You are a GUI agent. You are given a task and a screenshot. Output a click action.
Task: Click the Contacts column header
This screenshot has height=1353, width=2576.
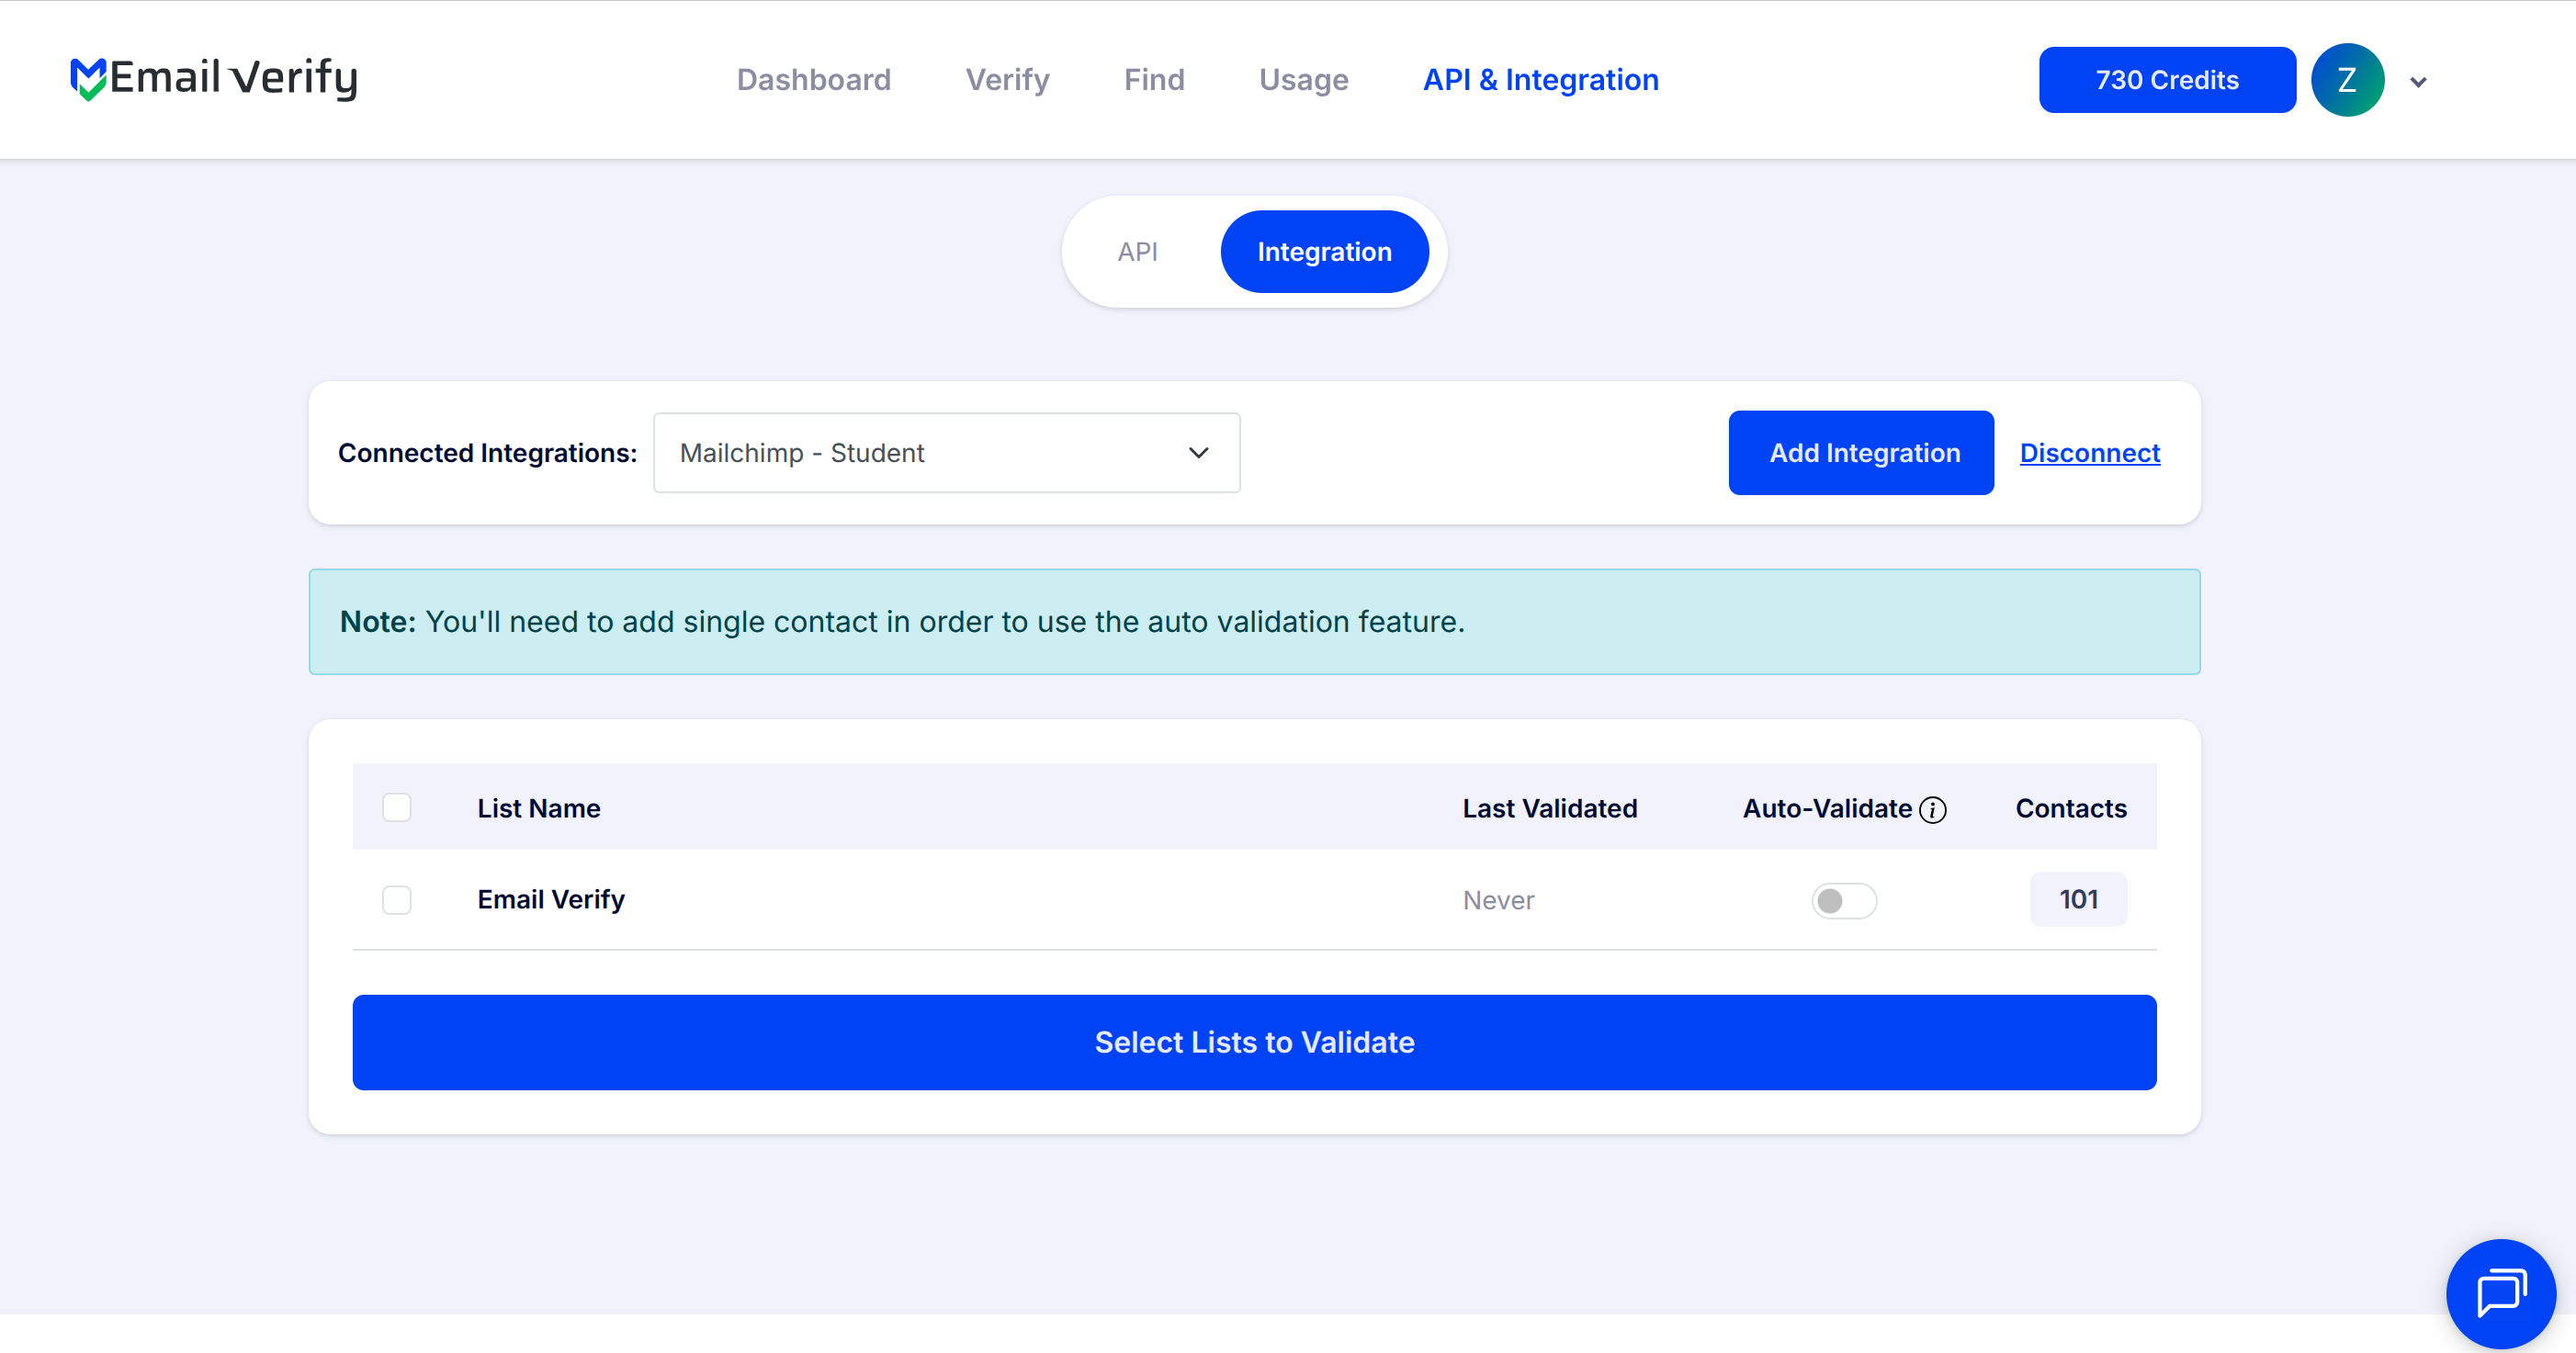[2070, 808]
